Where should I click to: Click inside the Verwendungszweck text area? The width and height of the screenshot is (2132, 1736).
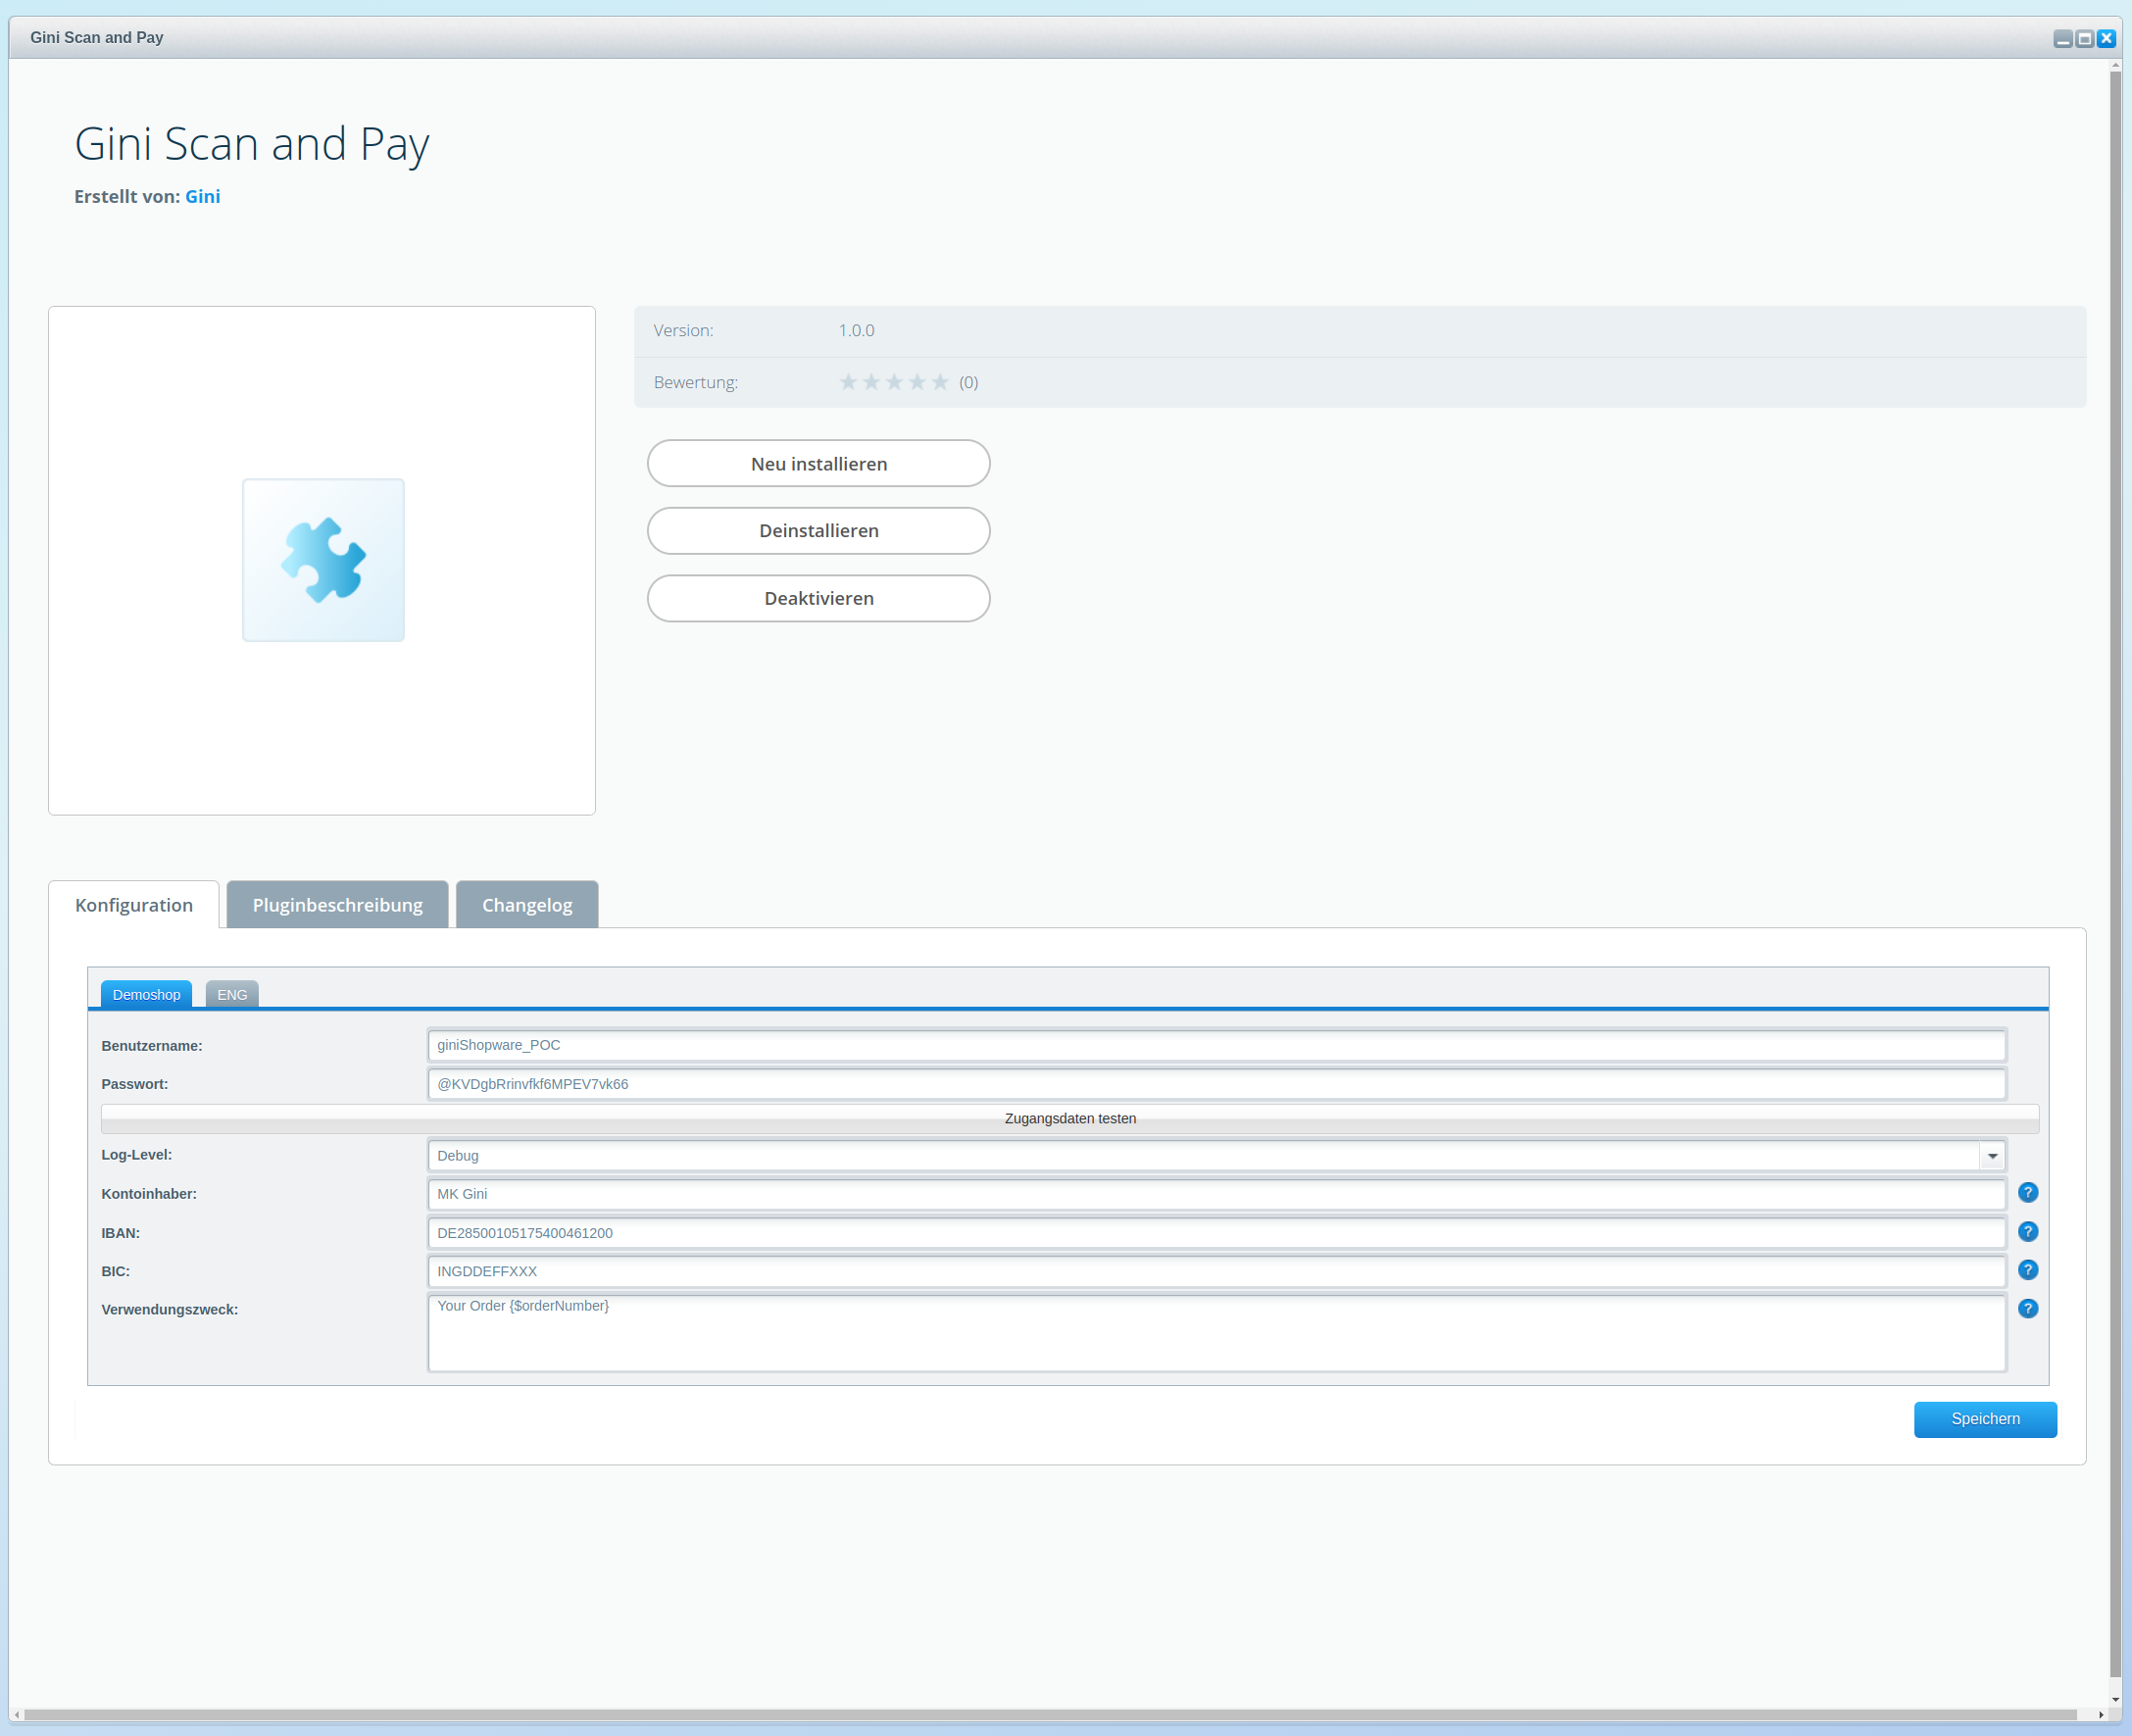[1216, 1333]
